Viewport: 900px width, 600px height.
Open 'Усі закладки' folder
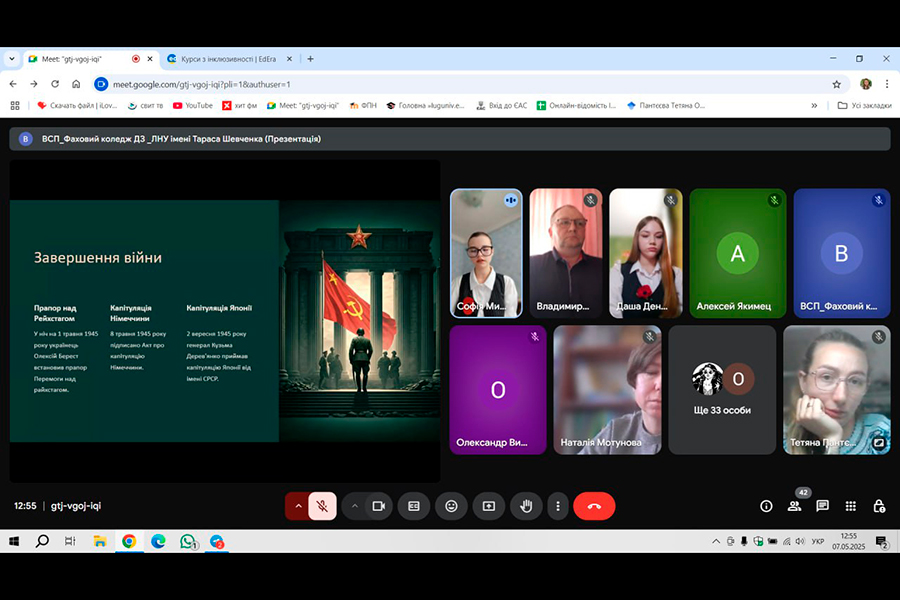[x=864, y=106]
